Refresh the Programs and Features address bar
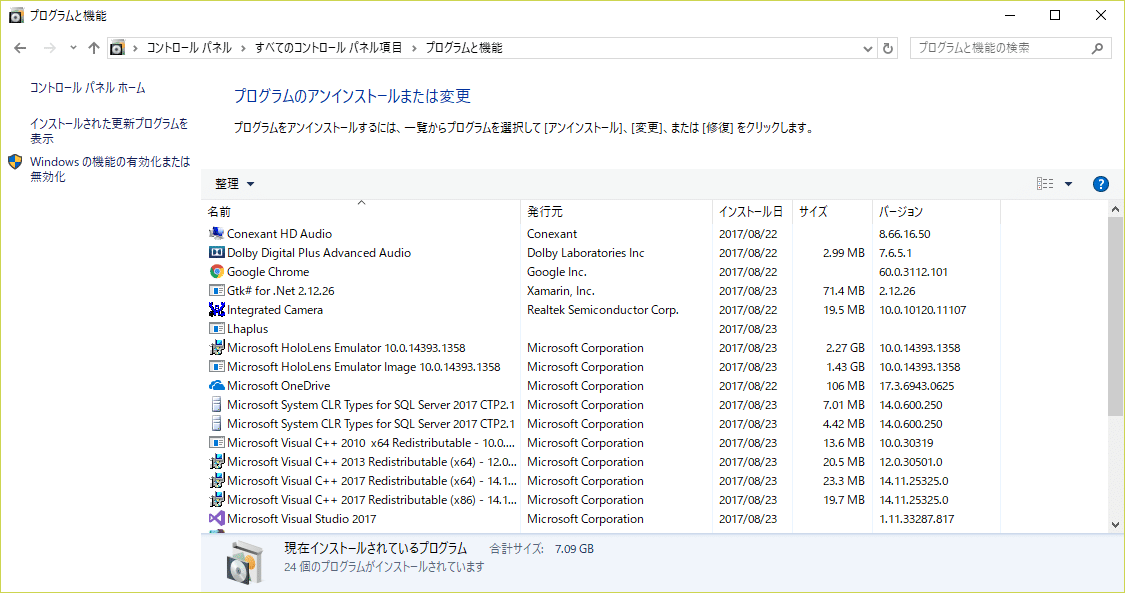This screenshot has width=1125, height=593. 888,48
